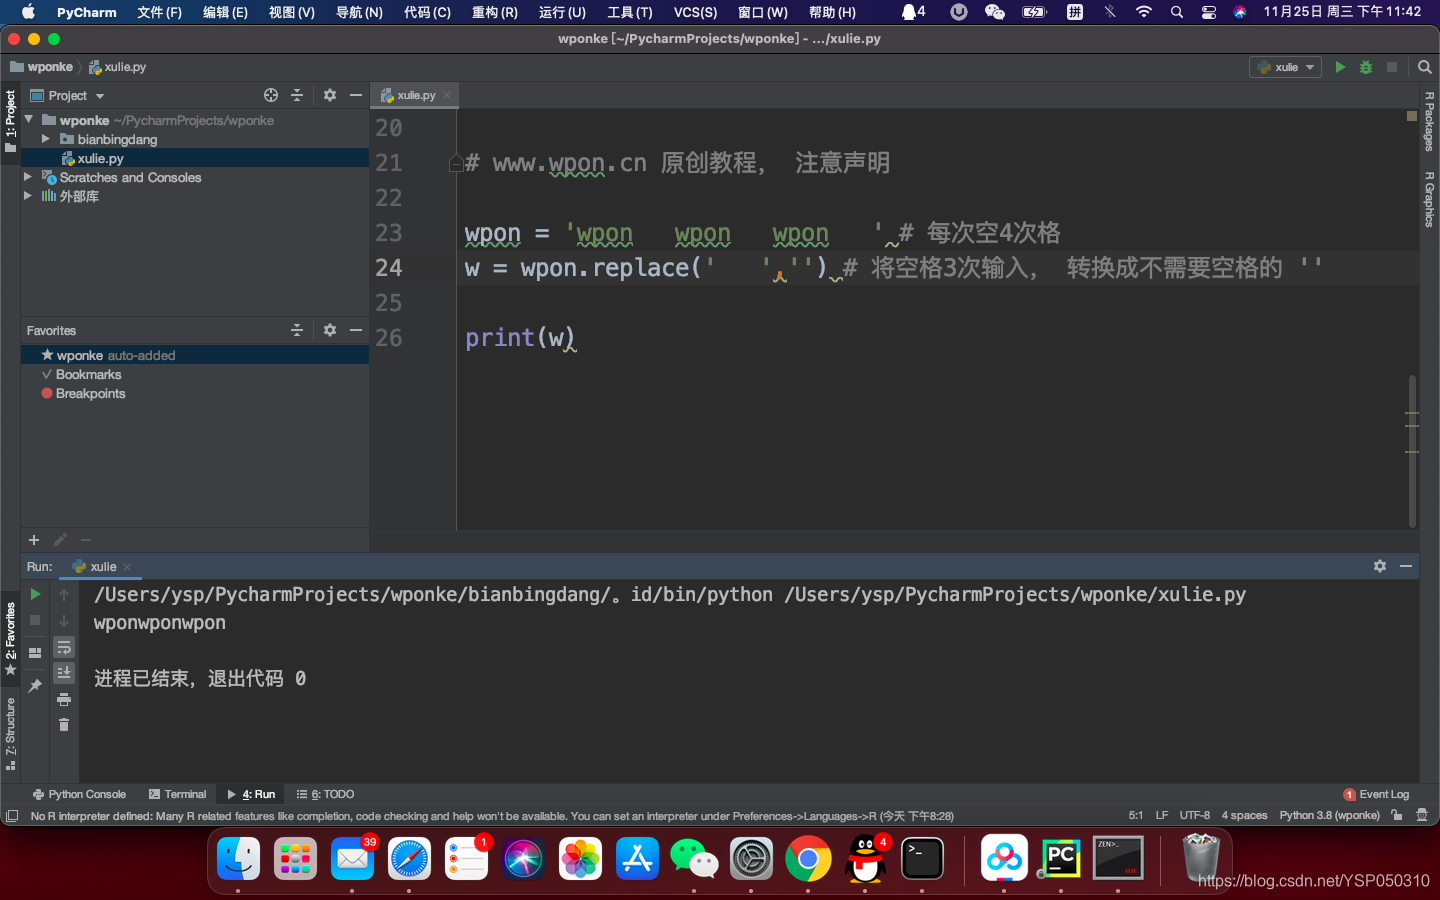This screenshot has height=900, width=1440.
Task: Open the R Graphics side panel
Action: pos(1429,199)
